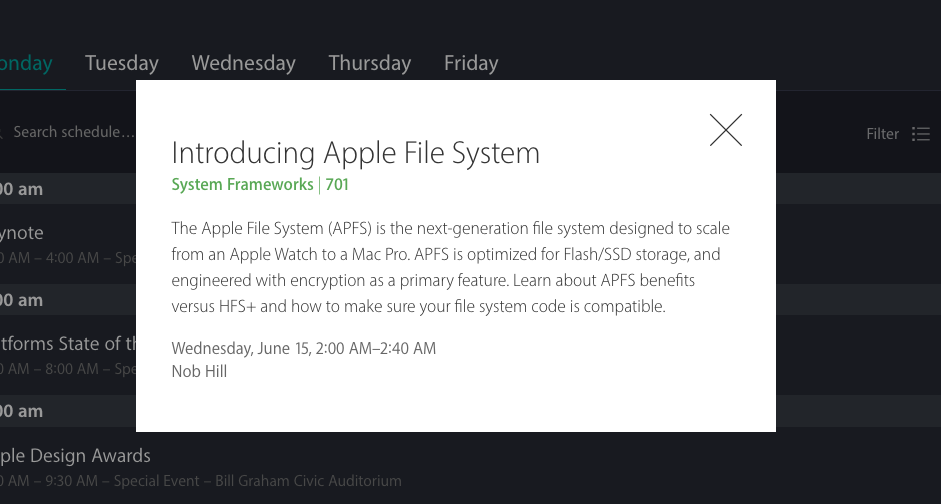Open the Filter label text
Screen dimensions: 941x504
[x=882, y=134]
